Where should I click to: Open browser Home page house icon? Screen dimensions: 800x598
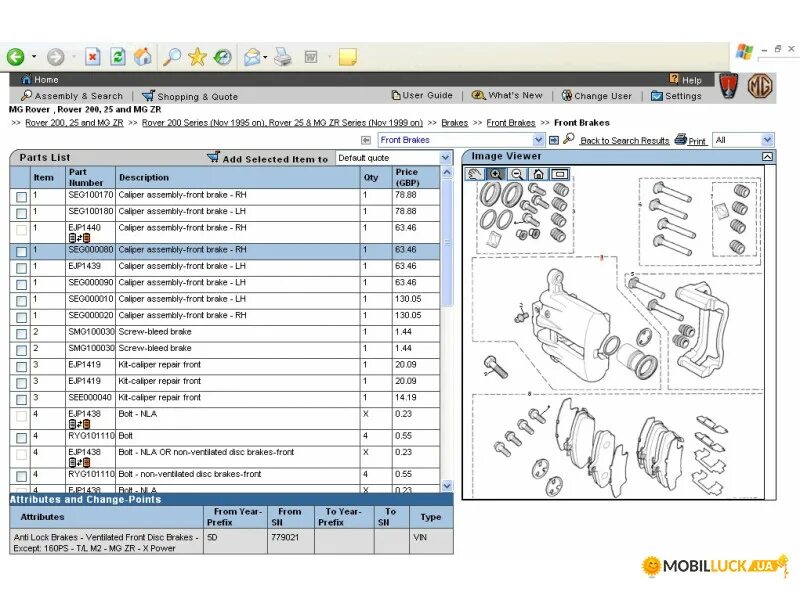click(143, 57)
